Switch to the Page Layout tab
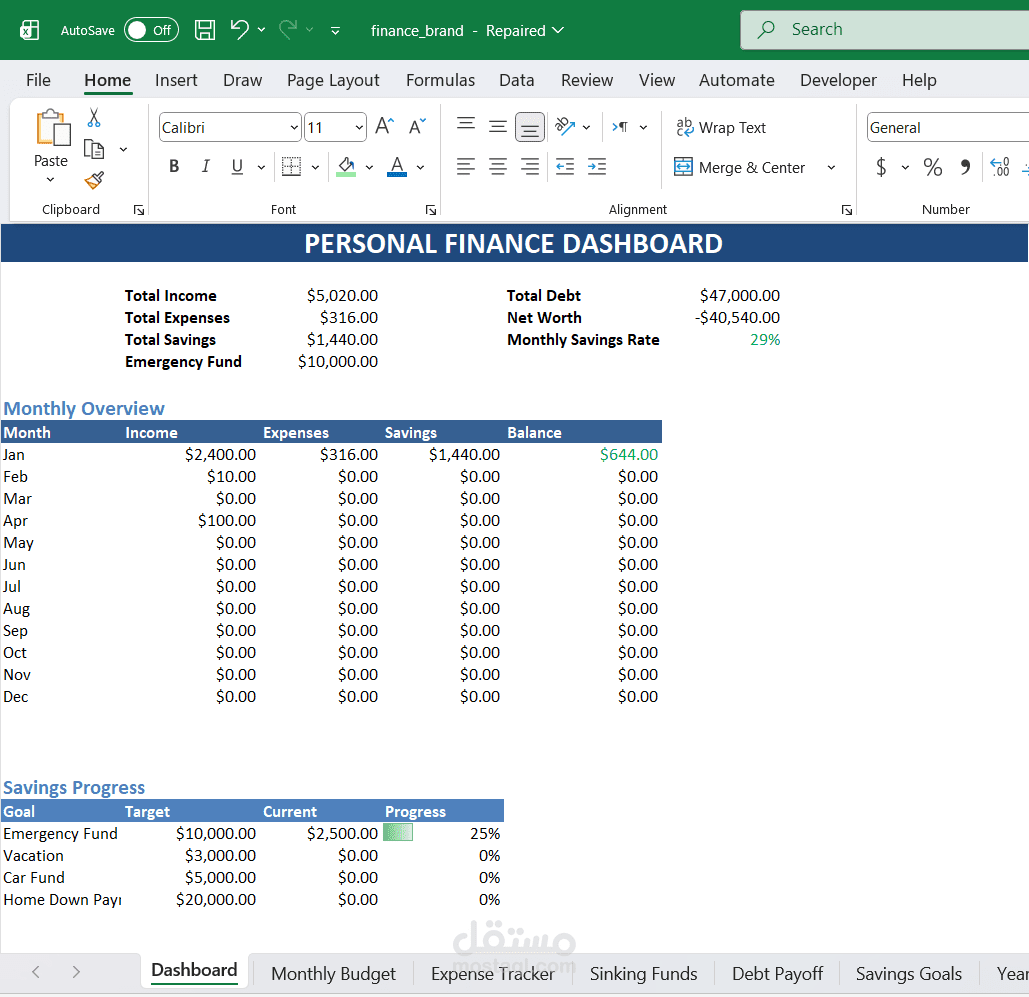1029x997 pixels. tap(333, 80)
